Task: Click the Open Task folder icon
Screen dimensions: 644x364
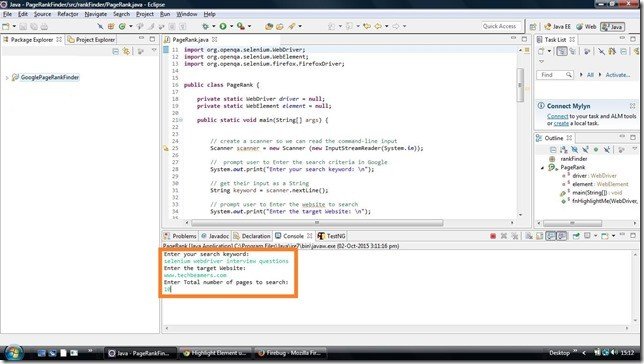Action: (x=279, y=26)
